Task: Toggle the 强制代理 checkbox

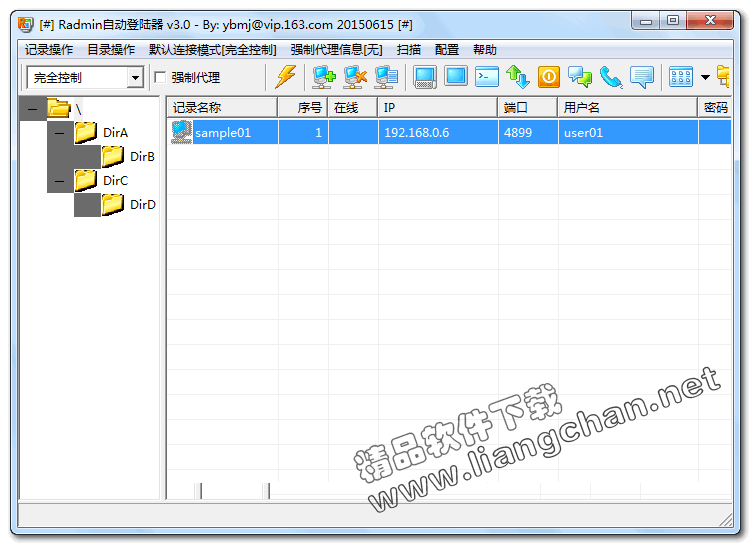Action: coord(160,77)
